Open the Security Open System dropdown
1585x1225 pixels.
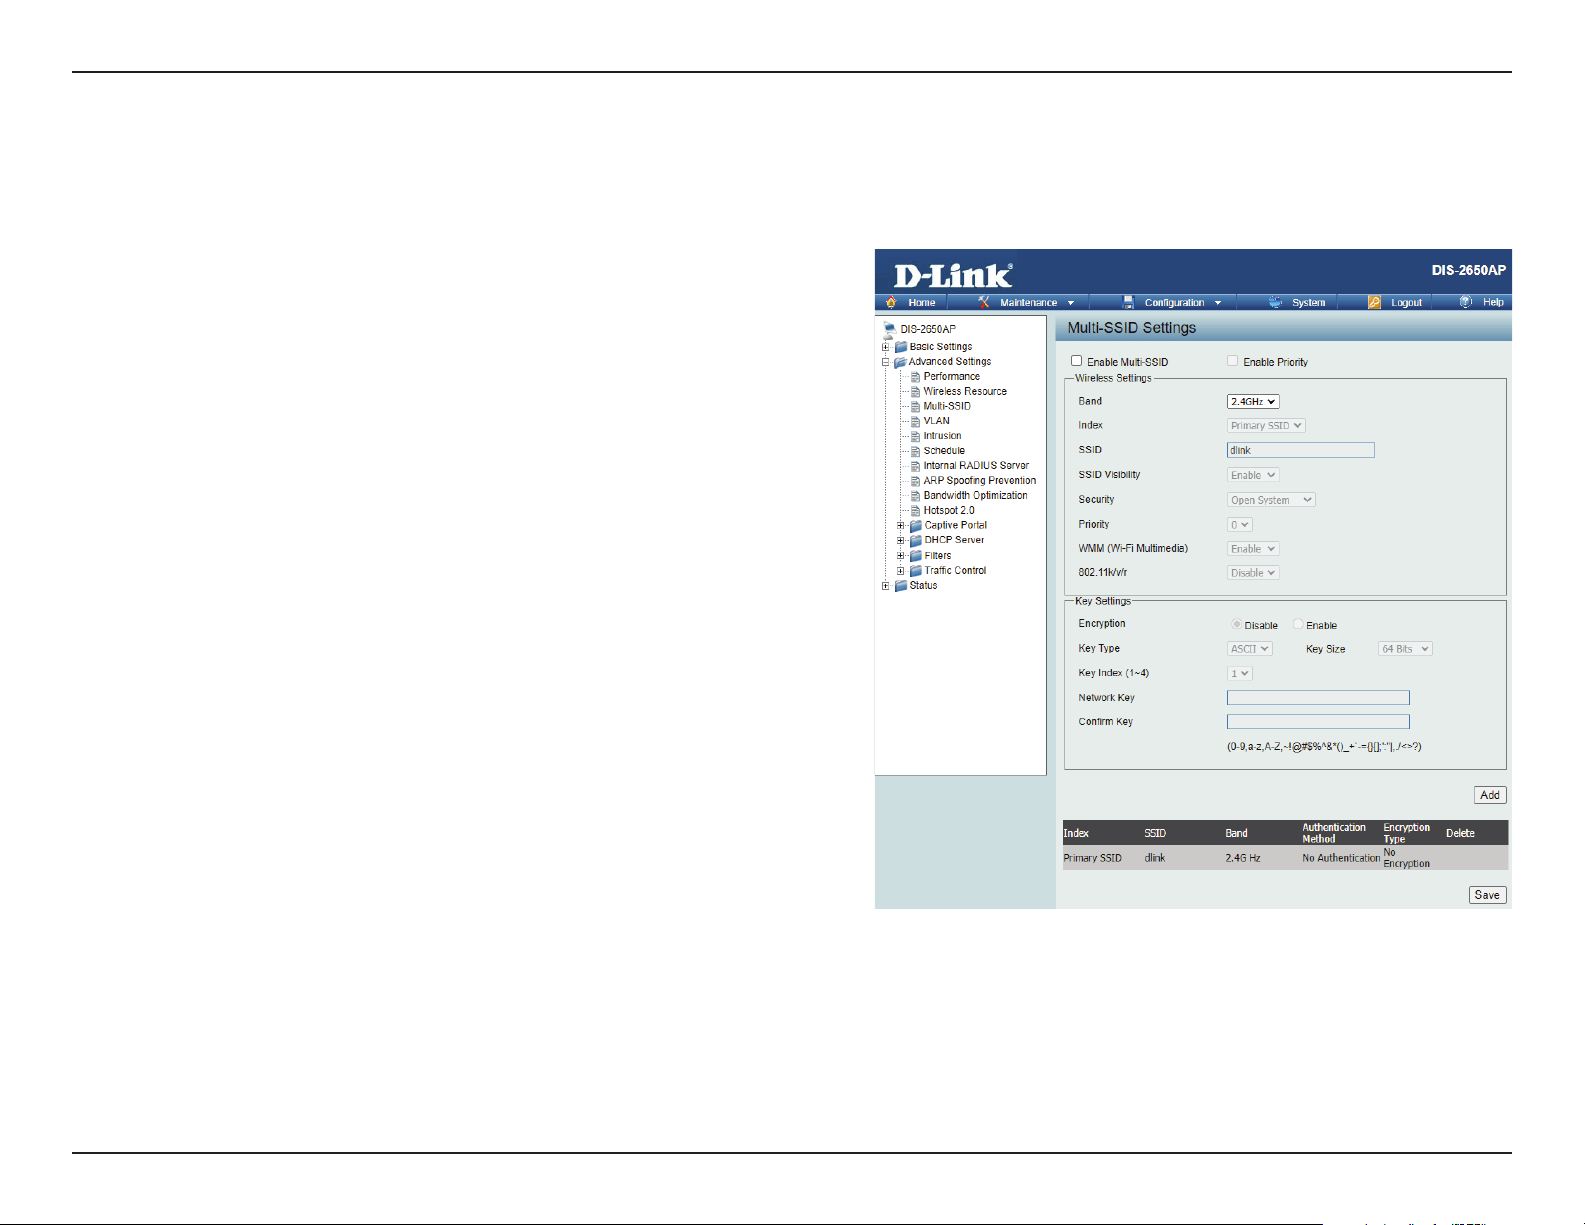1271,500
